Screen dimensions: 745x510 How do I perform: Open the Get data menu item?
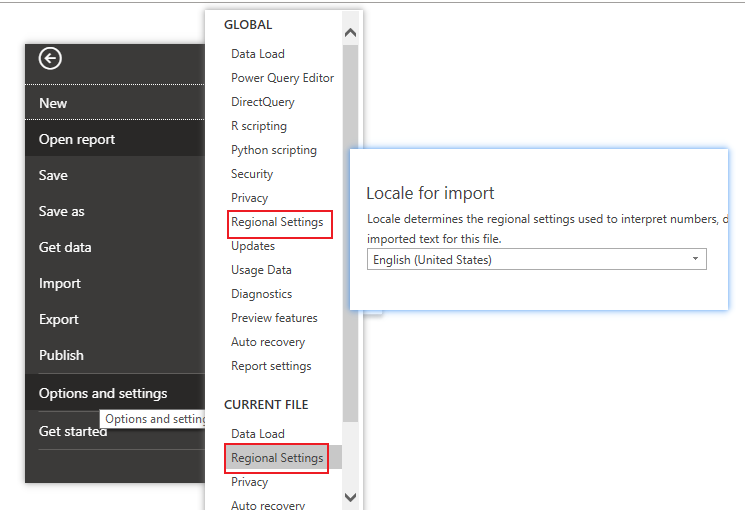tap(115, 247)
